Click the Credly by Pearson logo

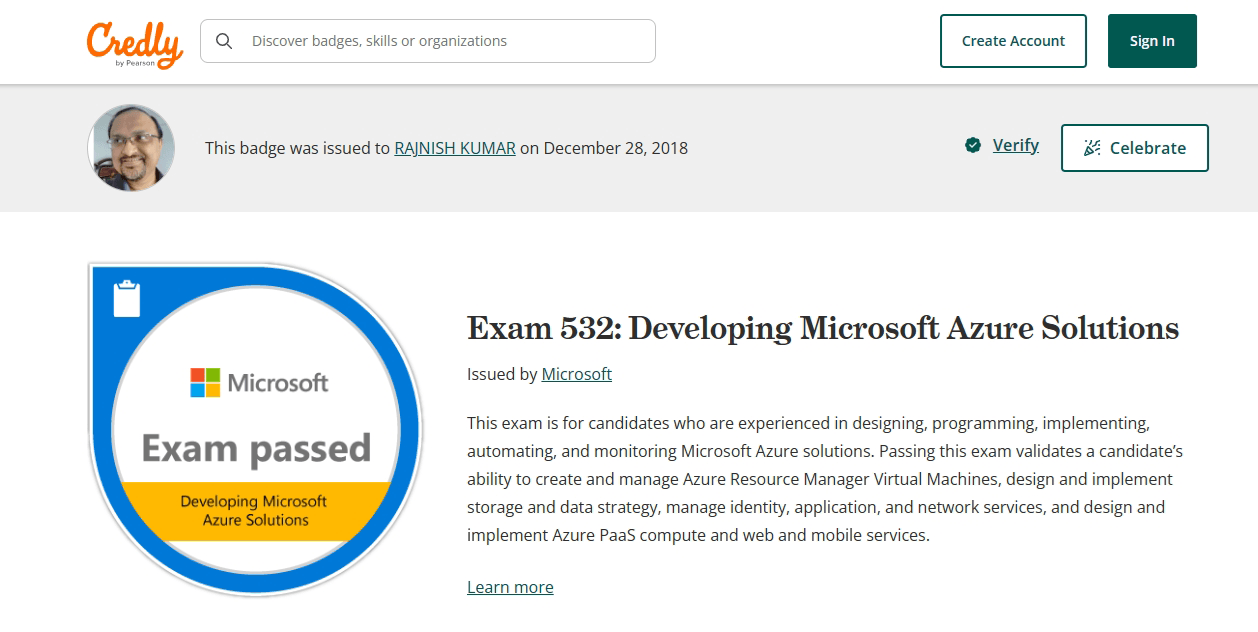click(x=134, y=43)
